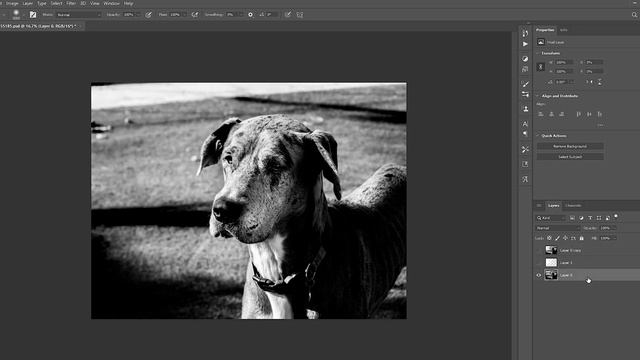The image size is (640, 360).
Task: Open the Notes panel icon
Action: pyautogui.click(x=525, y=164)
